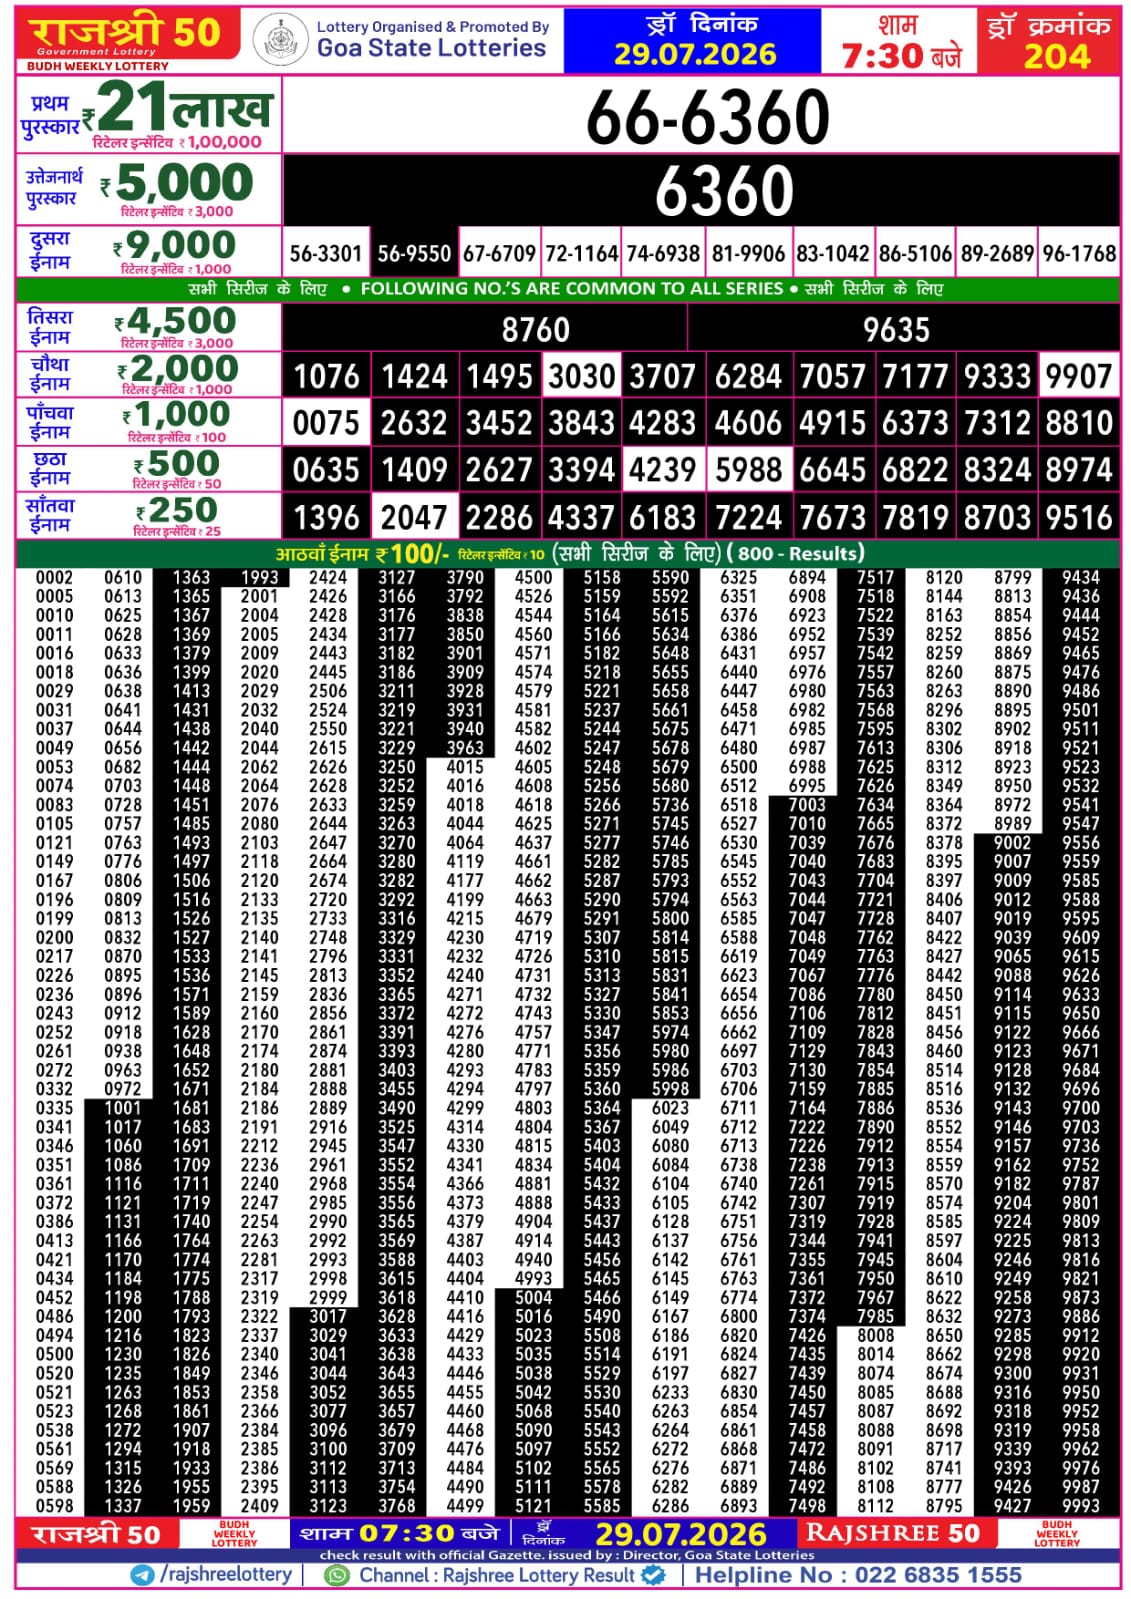1131x1599 pixels.
Task: Select second prize number 89-2689
Action: [997, 254]
